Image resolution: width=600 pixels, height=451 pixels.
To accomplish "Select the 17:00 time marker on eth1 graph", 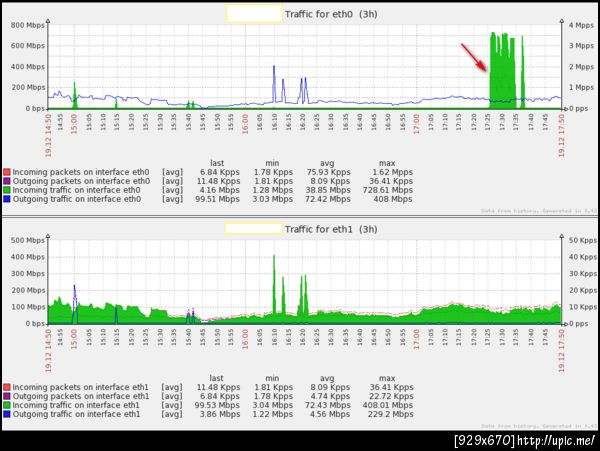I will [x=417, y=339].
